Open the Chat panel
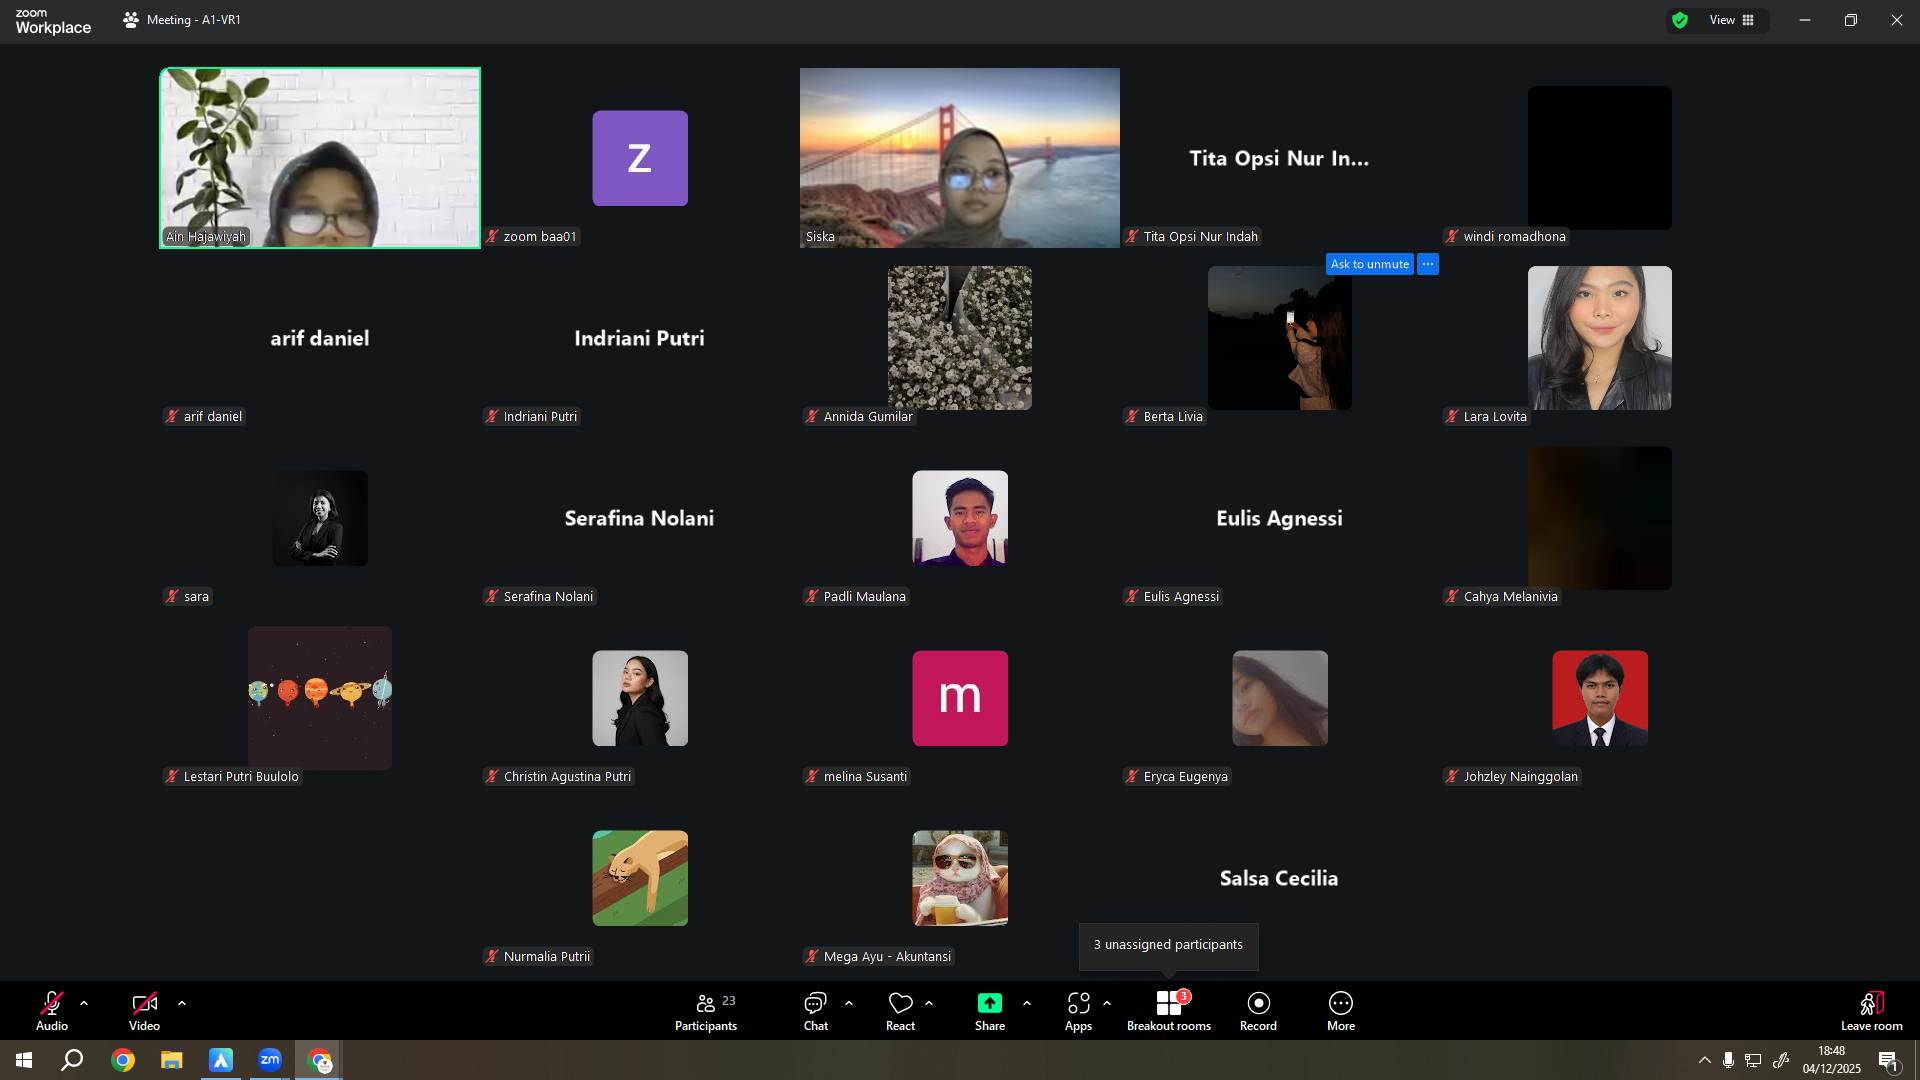 coord(816,1010)
